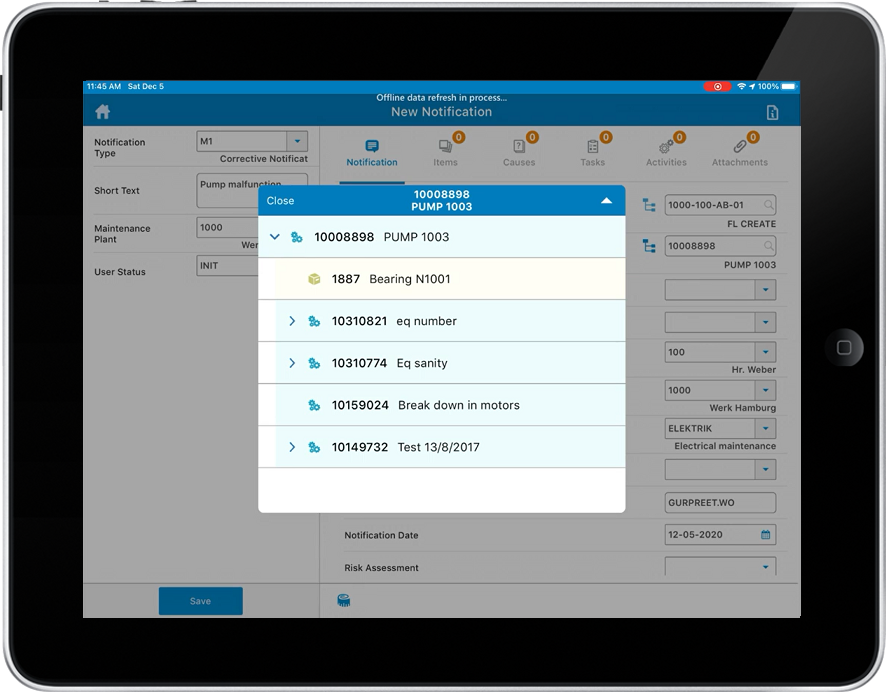
Task: Open the Notification Type M1 dropdown
Action: 296,142
